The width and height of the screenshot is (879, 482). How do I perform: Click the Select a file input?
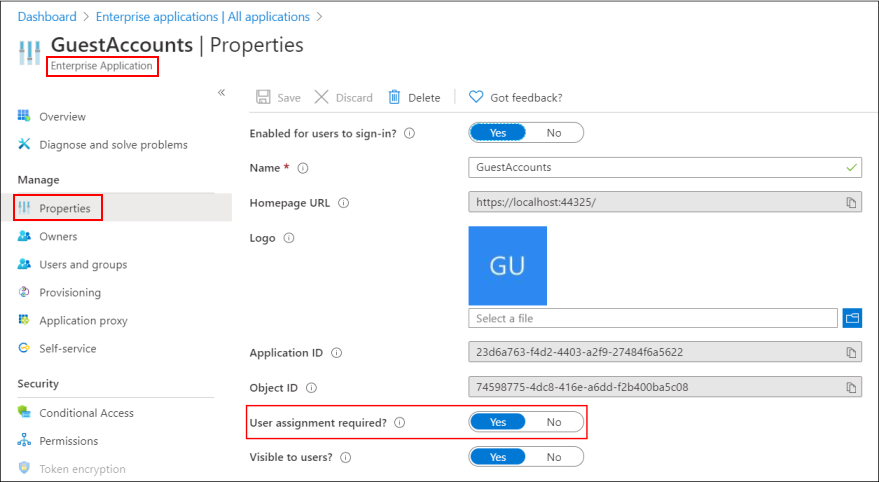coord(653,318)
